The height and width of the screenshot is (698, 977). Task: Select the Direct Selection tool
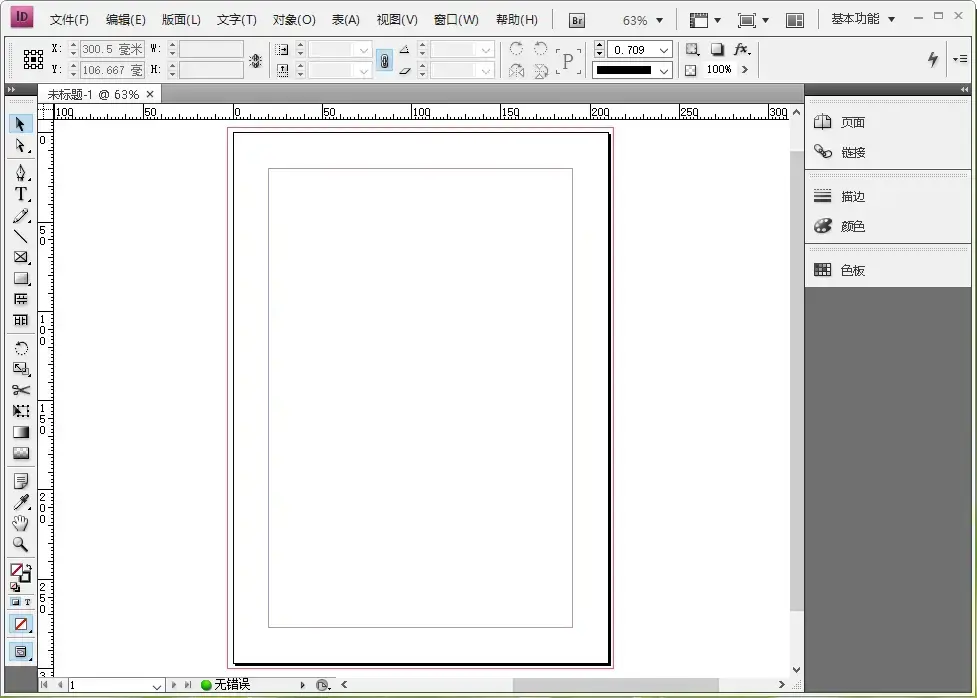(21, 146)
